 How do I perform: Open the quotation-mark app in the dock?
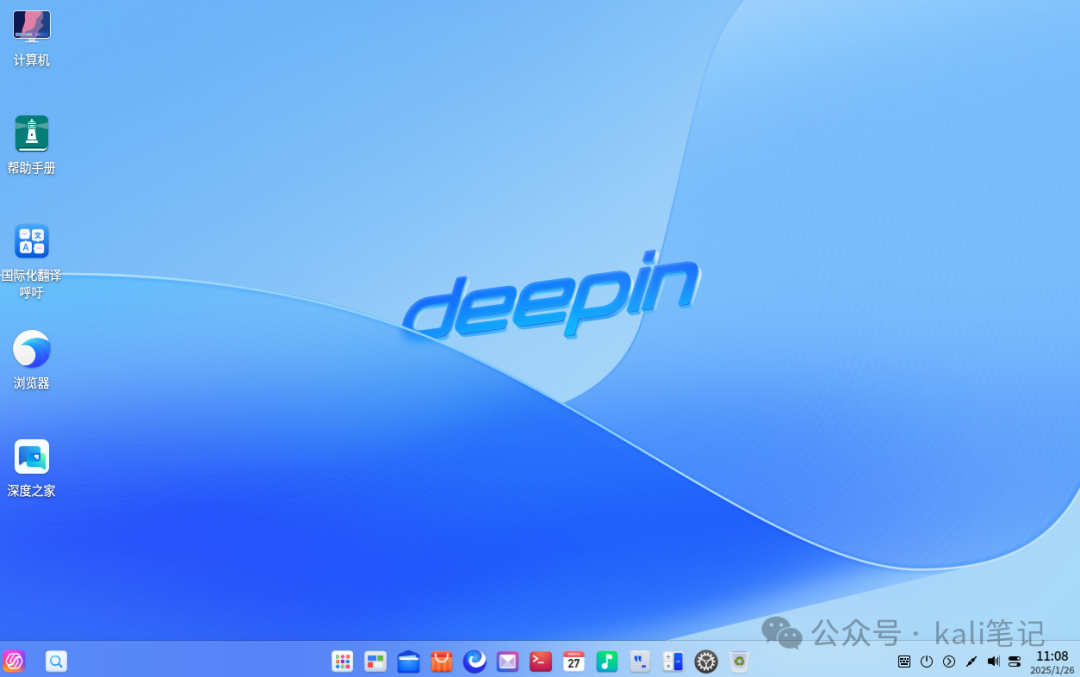(640, 661)
